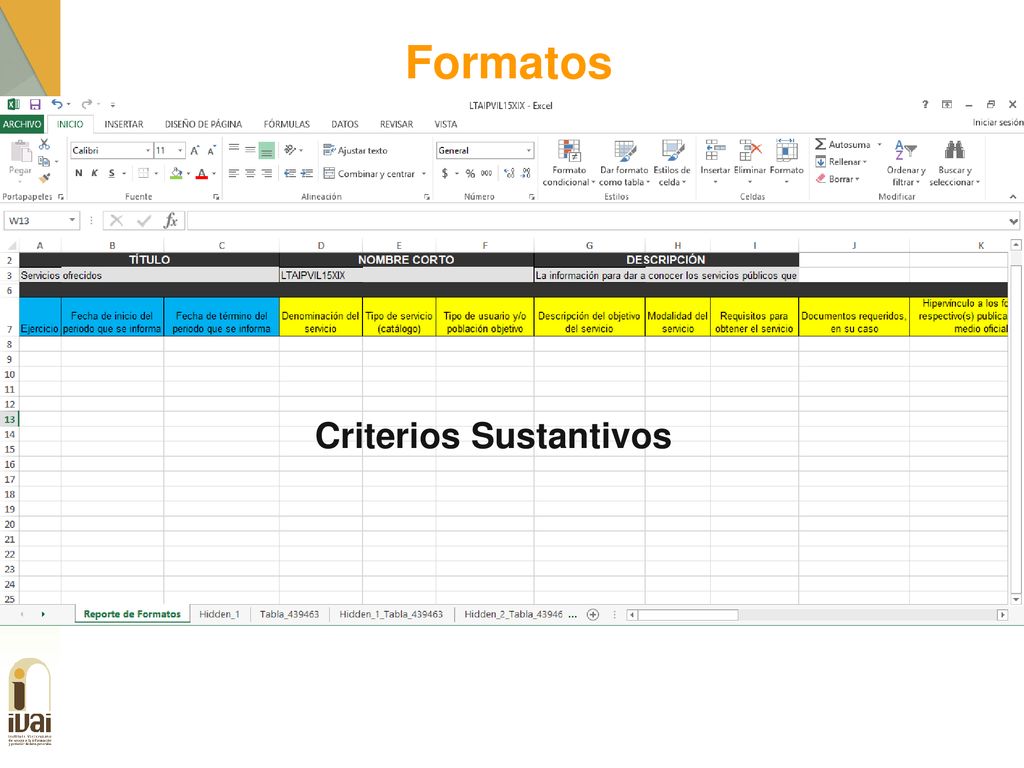Expand the formula bar chevron
1024x768 pixels.
click(x=1013, y=221)
